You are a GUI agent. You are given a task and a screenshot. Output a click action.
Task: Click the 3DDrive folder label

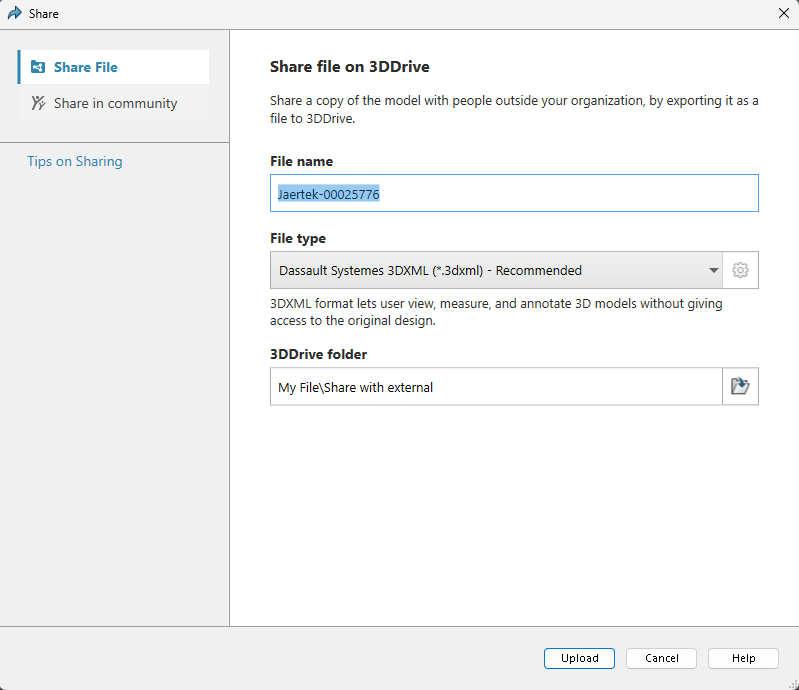coord(317,354)
